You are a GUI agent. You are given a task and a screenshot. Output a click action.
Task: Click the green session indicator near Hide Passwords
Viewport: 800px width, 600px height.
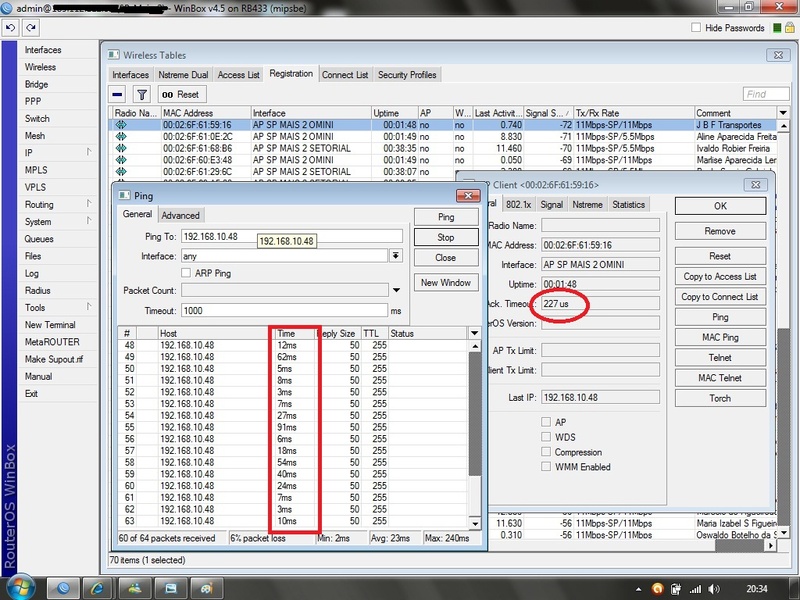click(777, 28)
